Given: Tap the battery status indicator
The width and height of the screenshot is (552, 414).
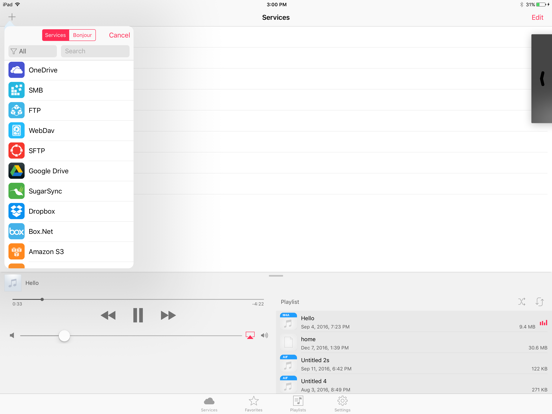Looking at the screenshot, I should pos(542,5).
